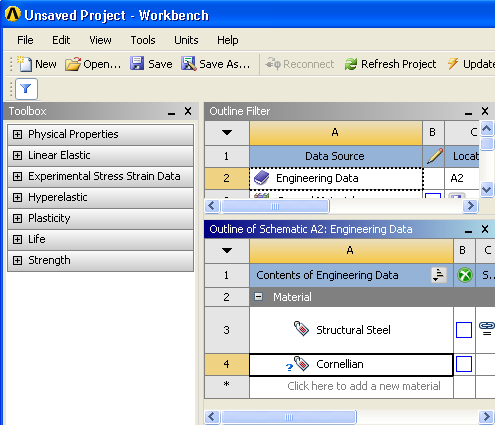Click the Refresh Project icon

click(x=351, y=64)
